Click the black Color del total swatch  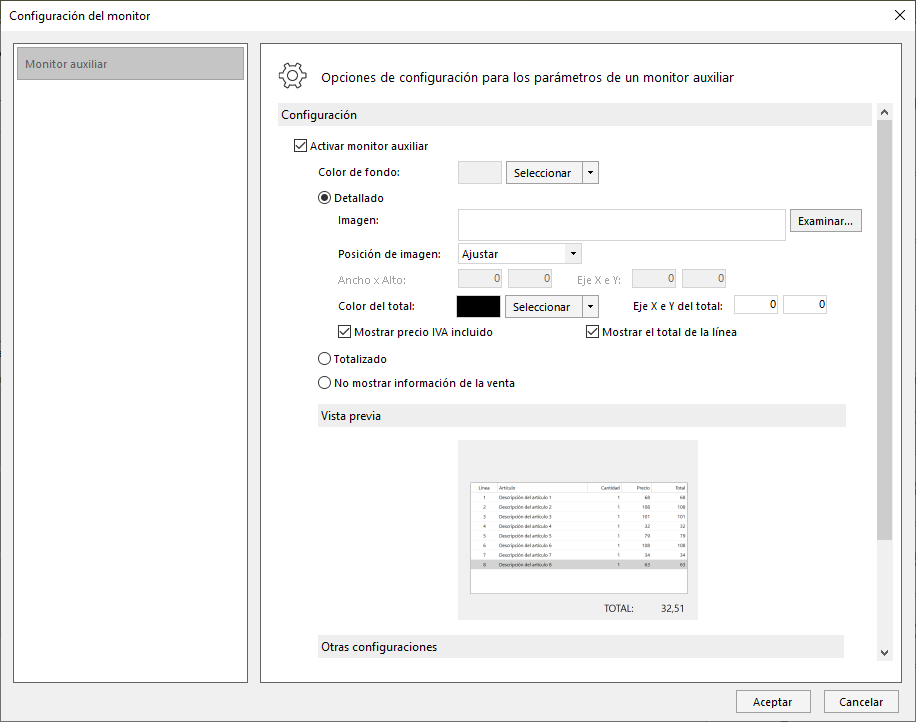[x=478, y=307]
